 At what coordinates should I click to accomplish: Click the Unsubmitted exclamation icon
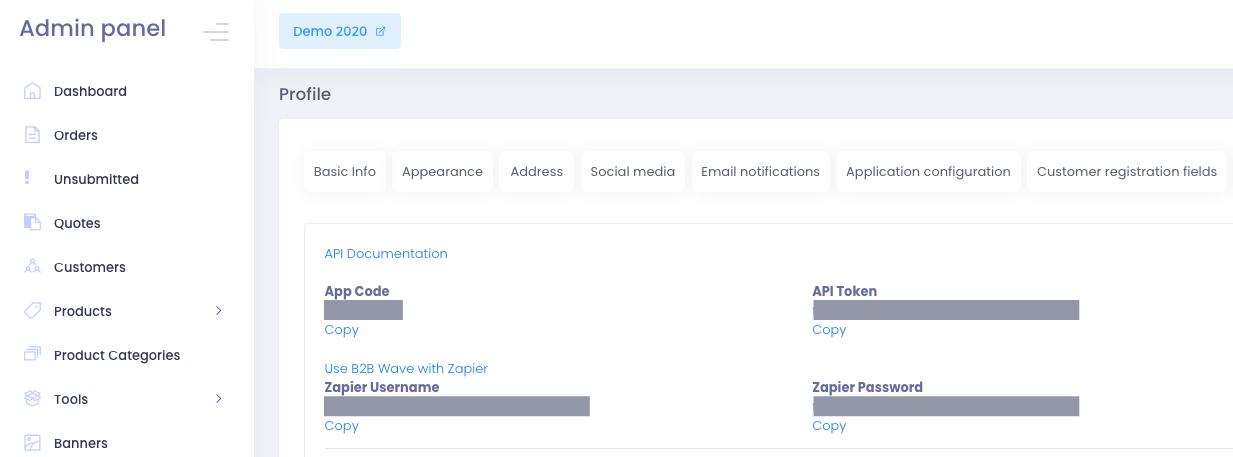click(28, 179)
